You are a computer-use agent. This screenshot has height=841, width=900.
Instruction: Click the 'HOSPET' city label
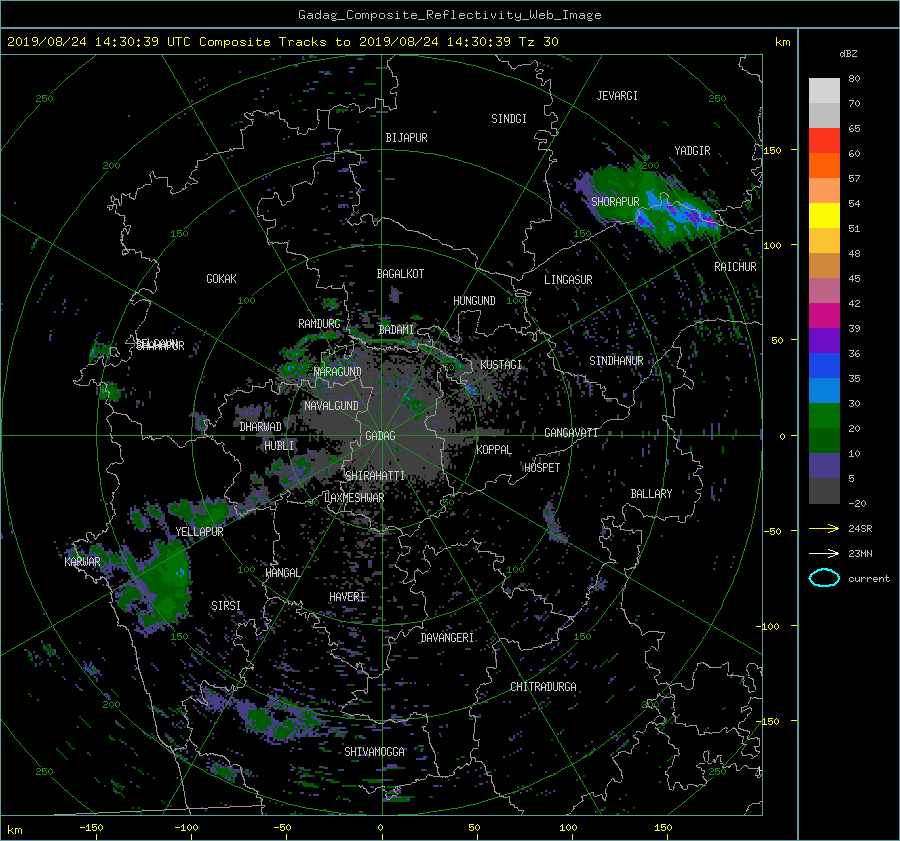(x=542, y=468)
